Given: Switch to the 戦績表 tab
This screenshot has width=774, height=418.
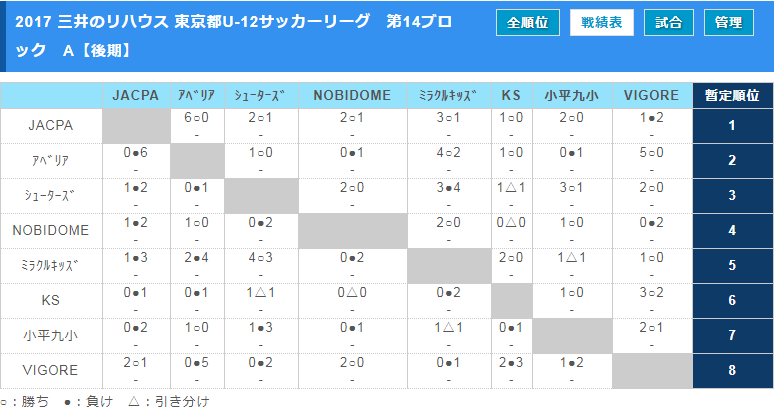Looking at the screenshot, I should (x=602, y=22).
